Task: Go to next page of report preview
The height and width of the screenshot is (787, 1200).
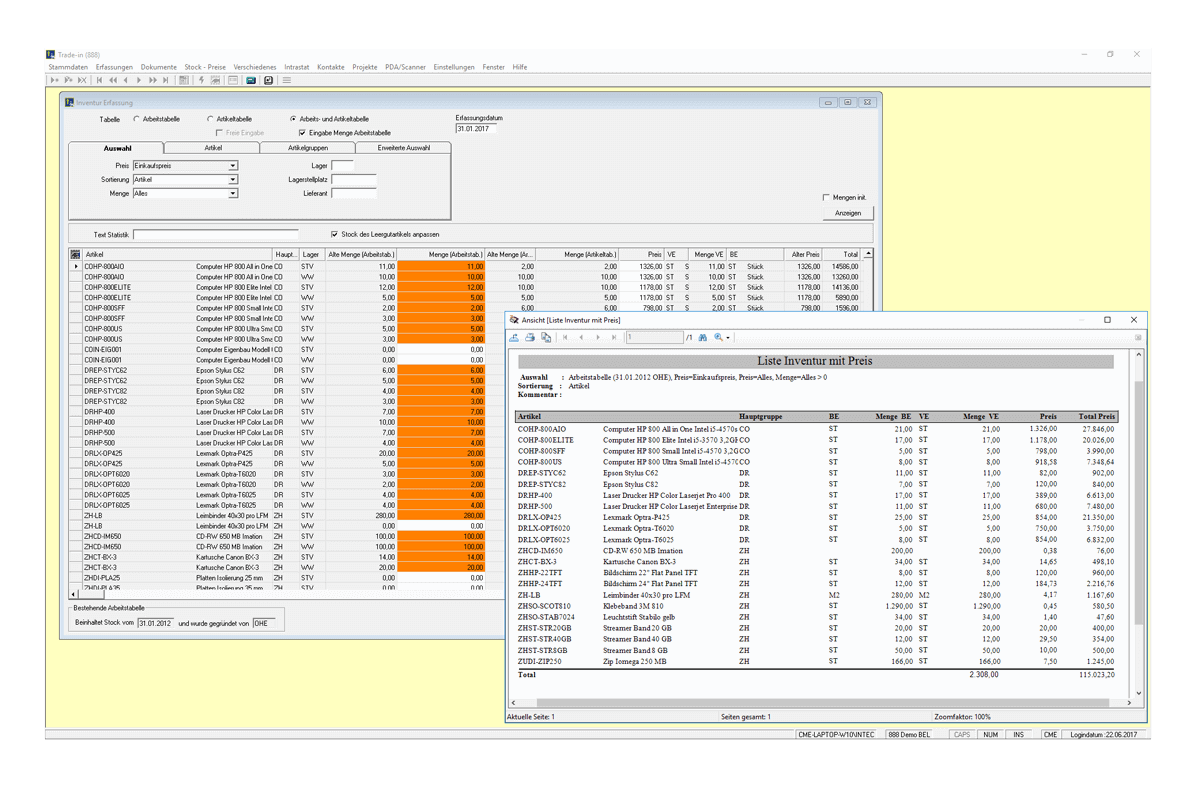Action: tap(598, 338)
